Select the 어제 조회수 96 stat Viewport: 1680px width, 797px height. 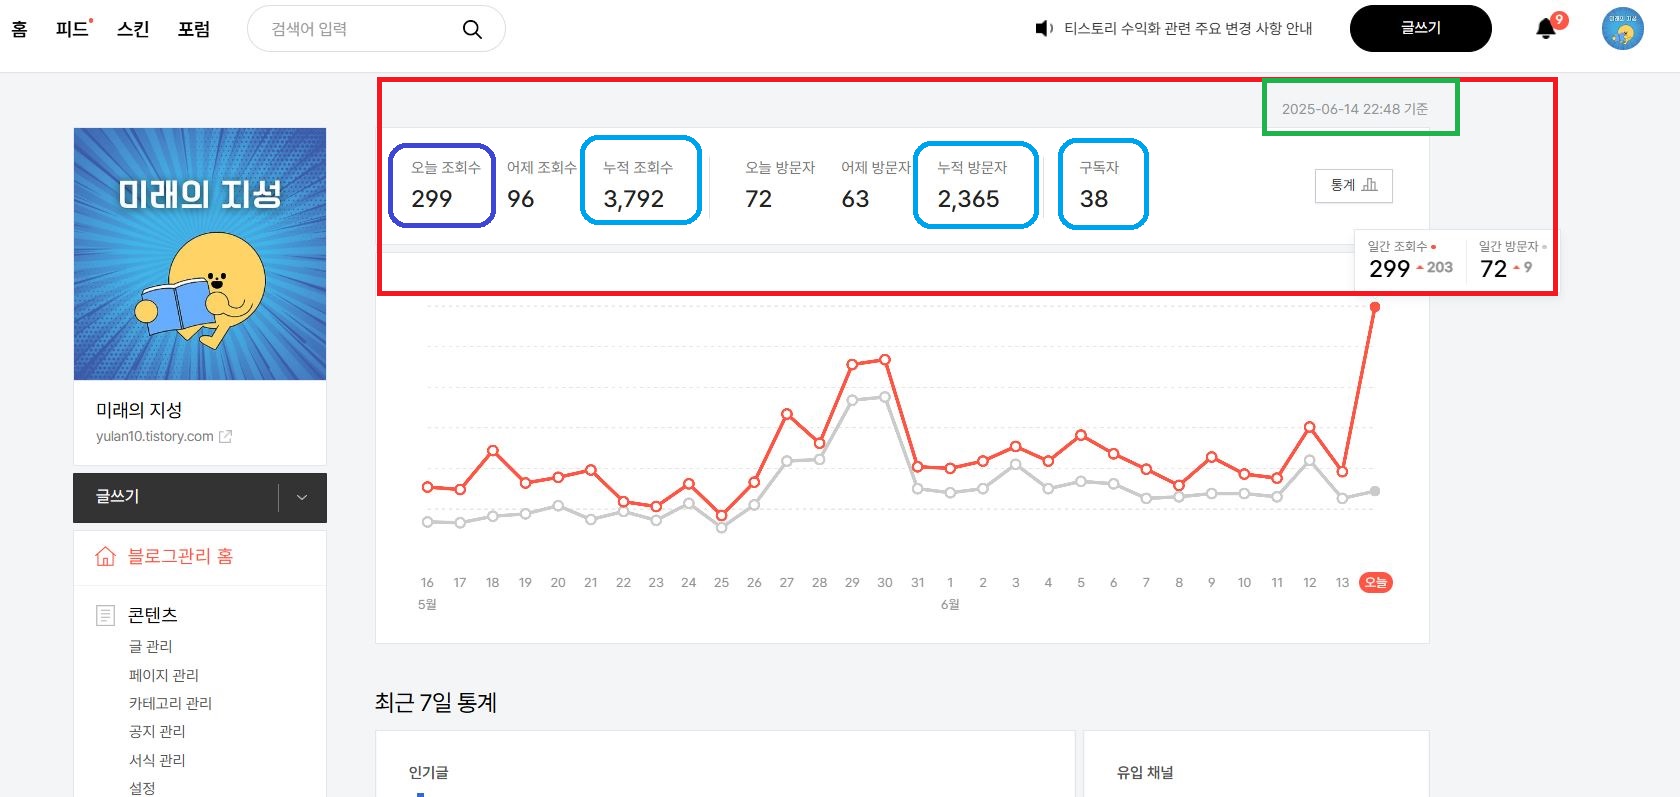click(x=541, y=185)
